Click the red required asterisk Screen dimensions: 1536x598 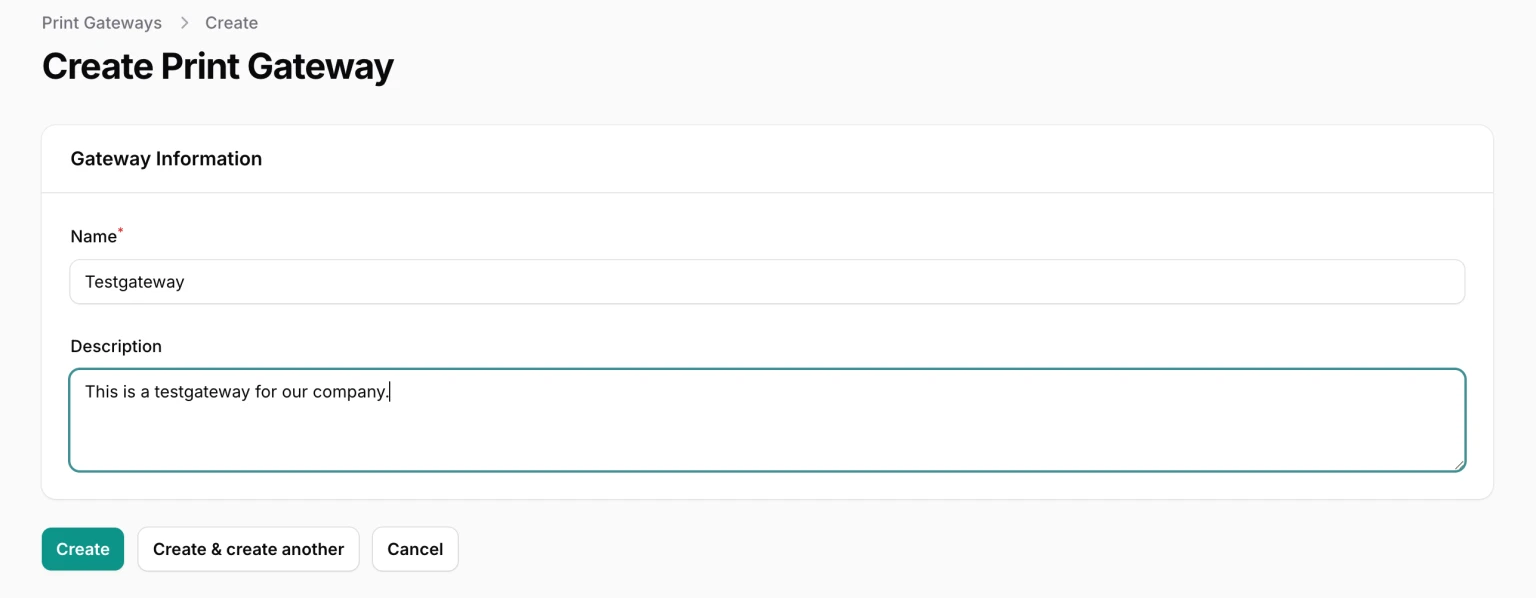(x=121, y=232)
